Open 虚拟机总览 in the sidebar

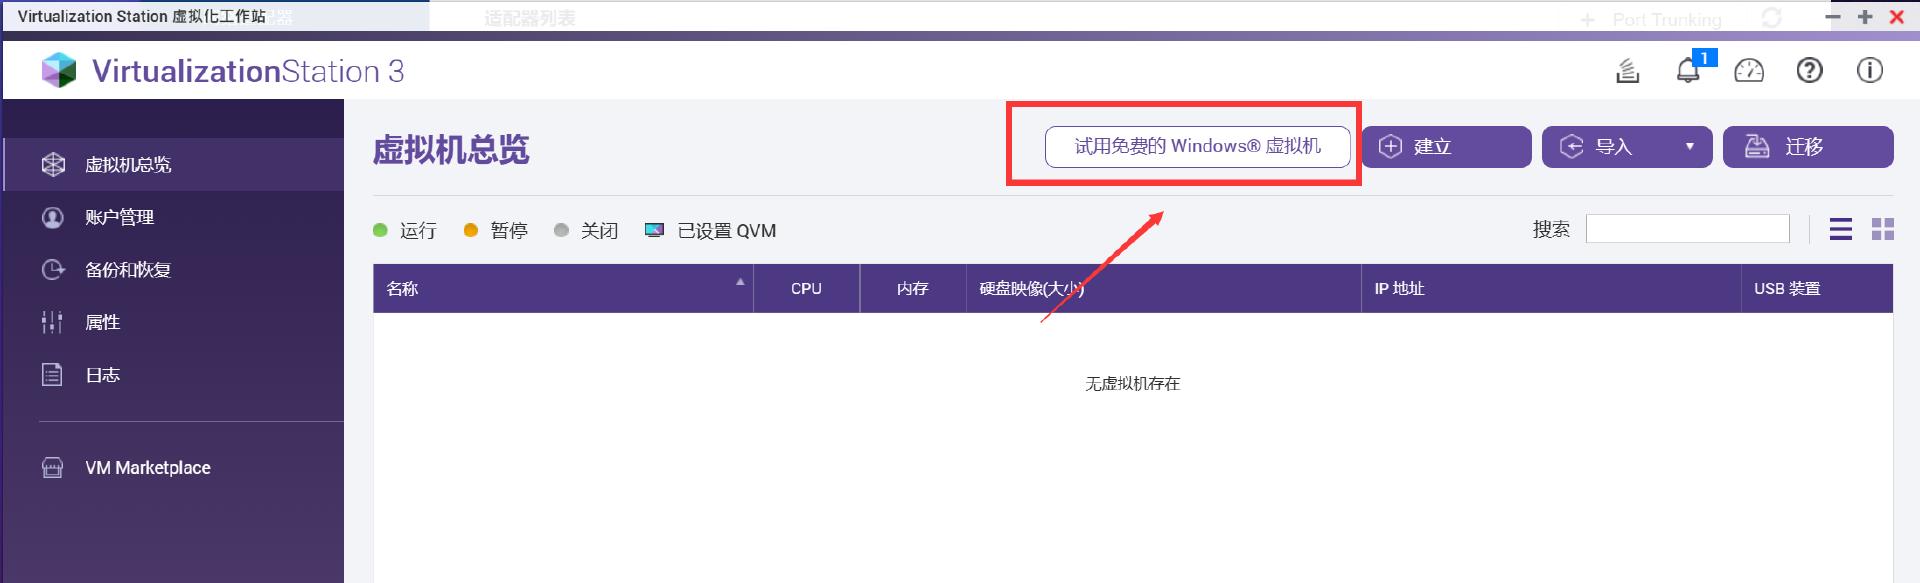(128, 165)
